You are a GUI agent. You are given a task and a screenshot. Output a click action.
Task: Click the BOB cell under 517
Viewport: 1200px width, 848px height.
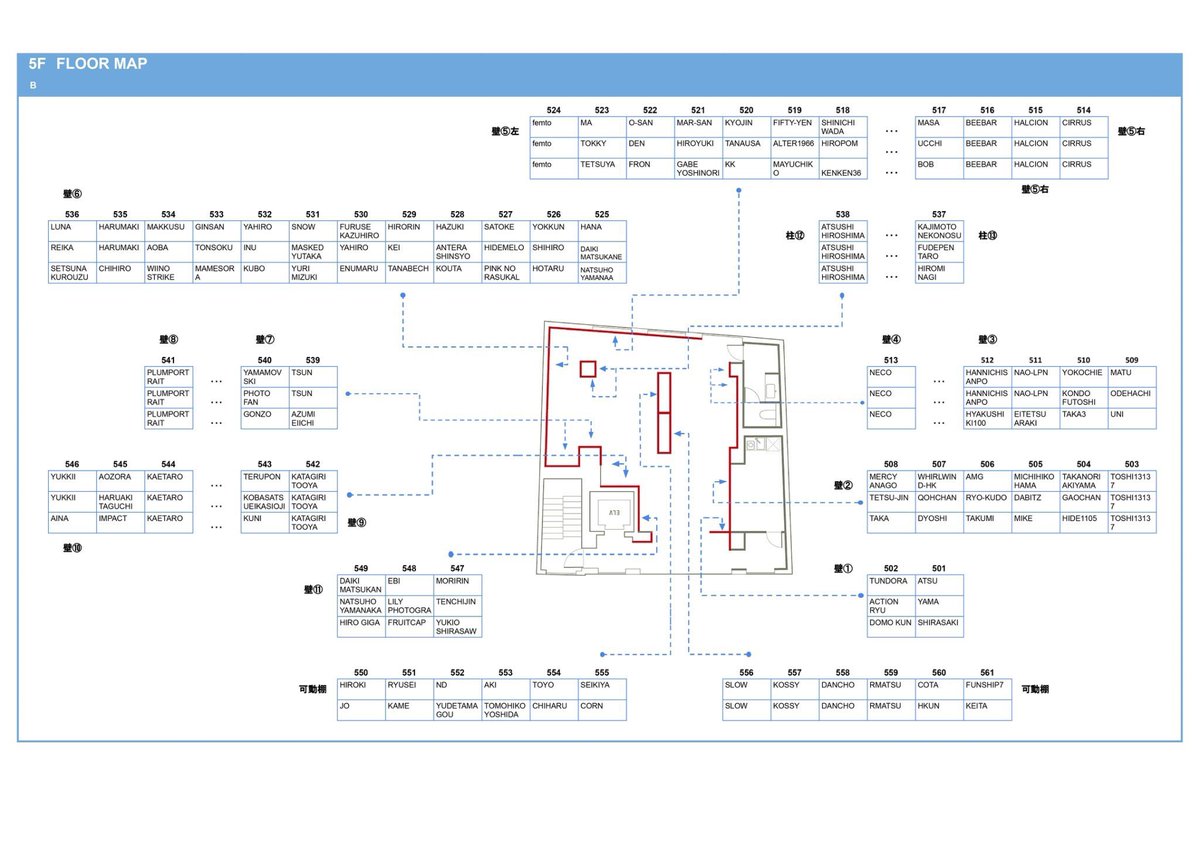(939, 169)
